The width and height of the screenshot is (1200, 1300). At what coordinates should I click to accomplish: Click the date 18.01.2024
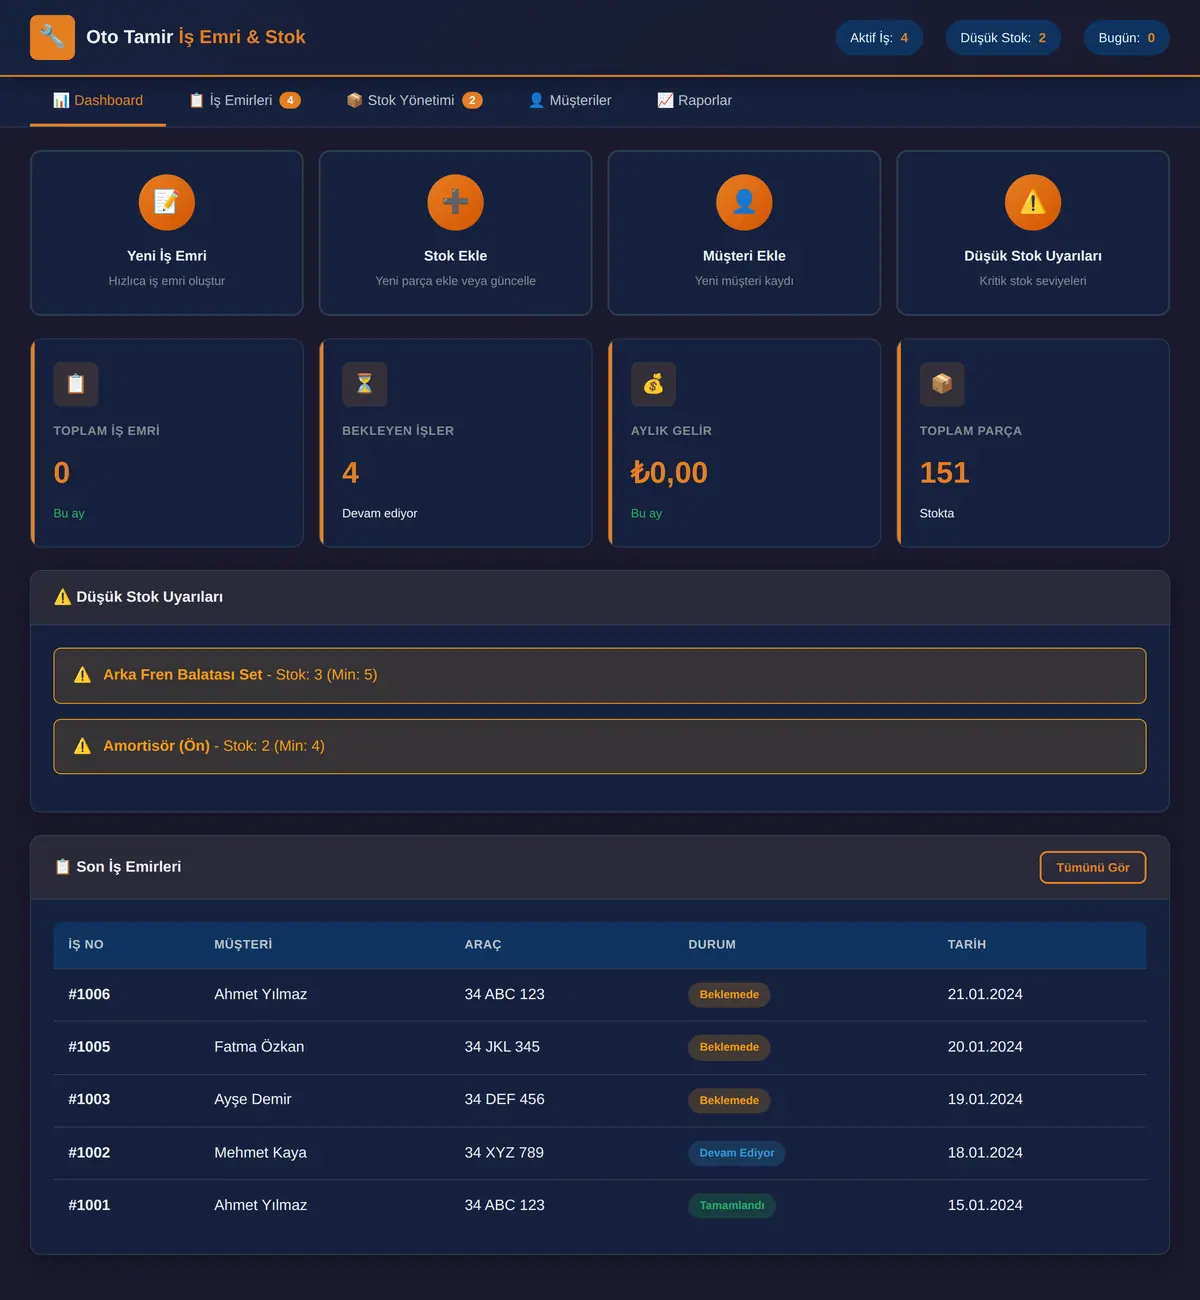[985, 1153]
